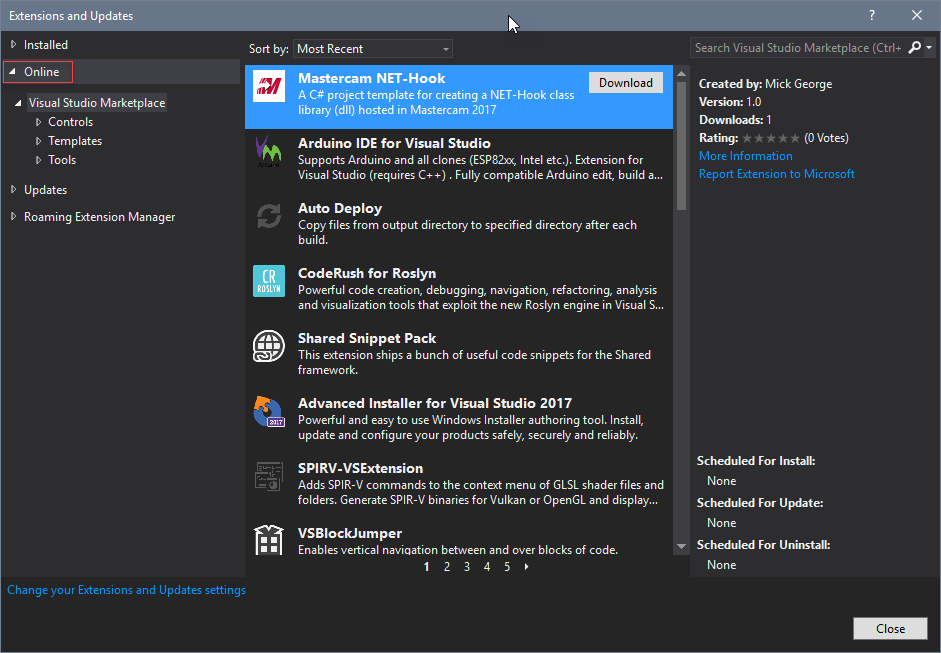Click the Advanced Installer 2017 icon
941x653 pixels.
pyautogui.click(x=269, y=411)
